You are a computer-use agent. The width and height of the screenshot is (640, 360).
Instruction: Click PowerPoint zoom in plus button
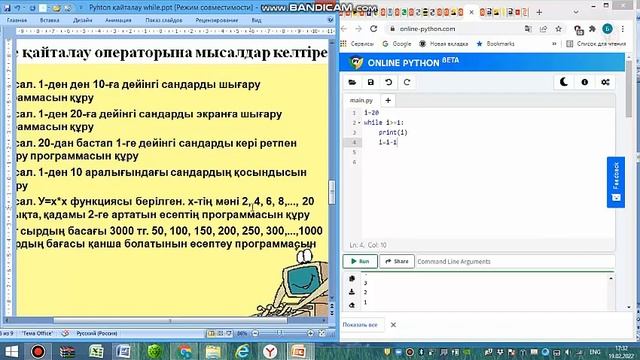coord(310,333)
